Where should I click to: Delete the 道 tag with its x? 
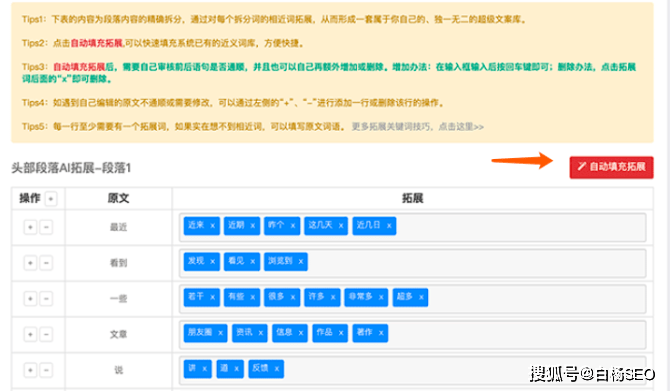point(236,369)
